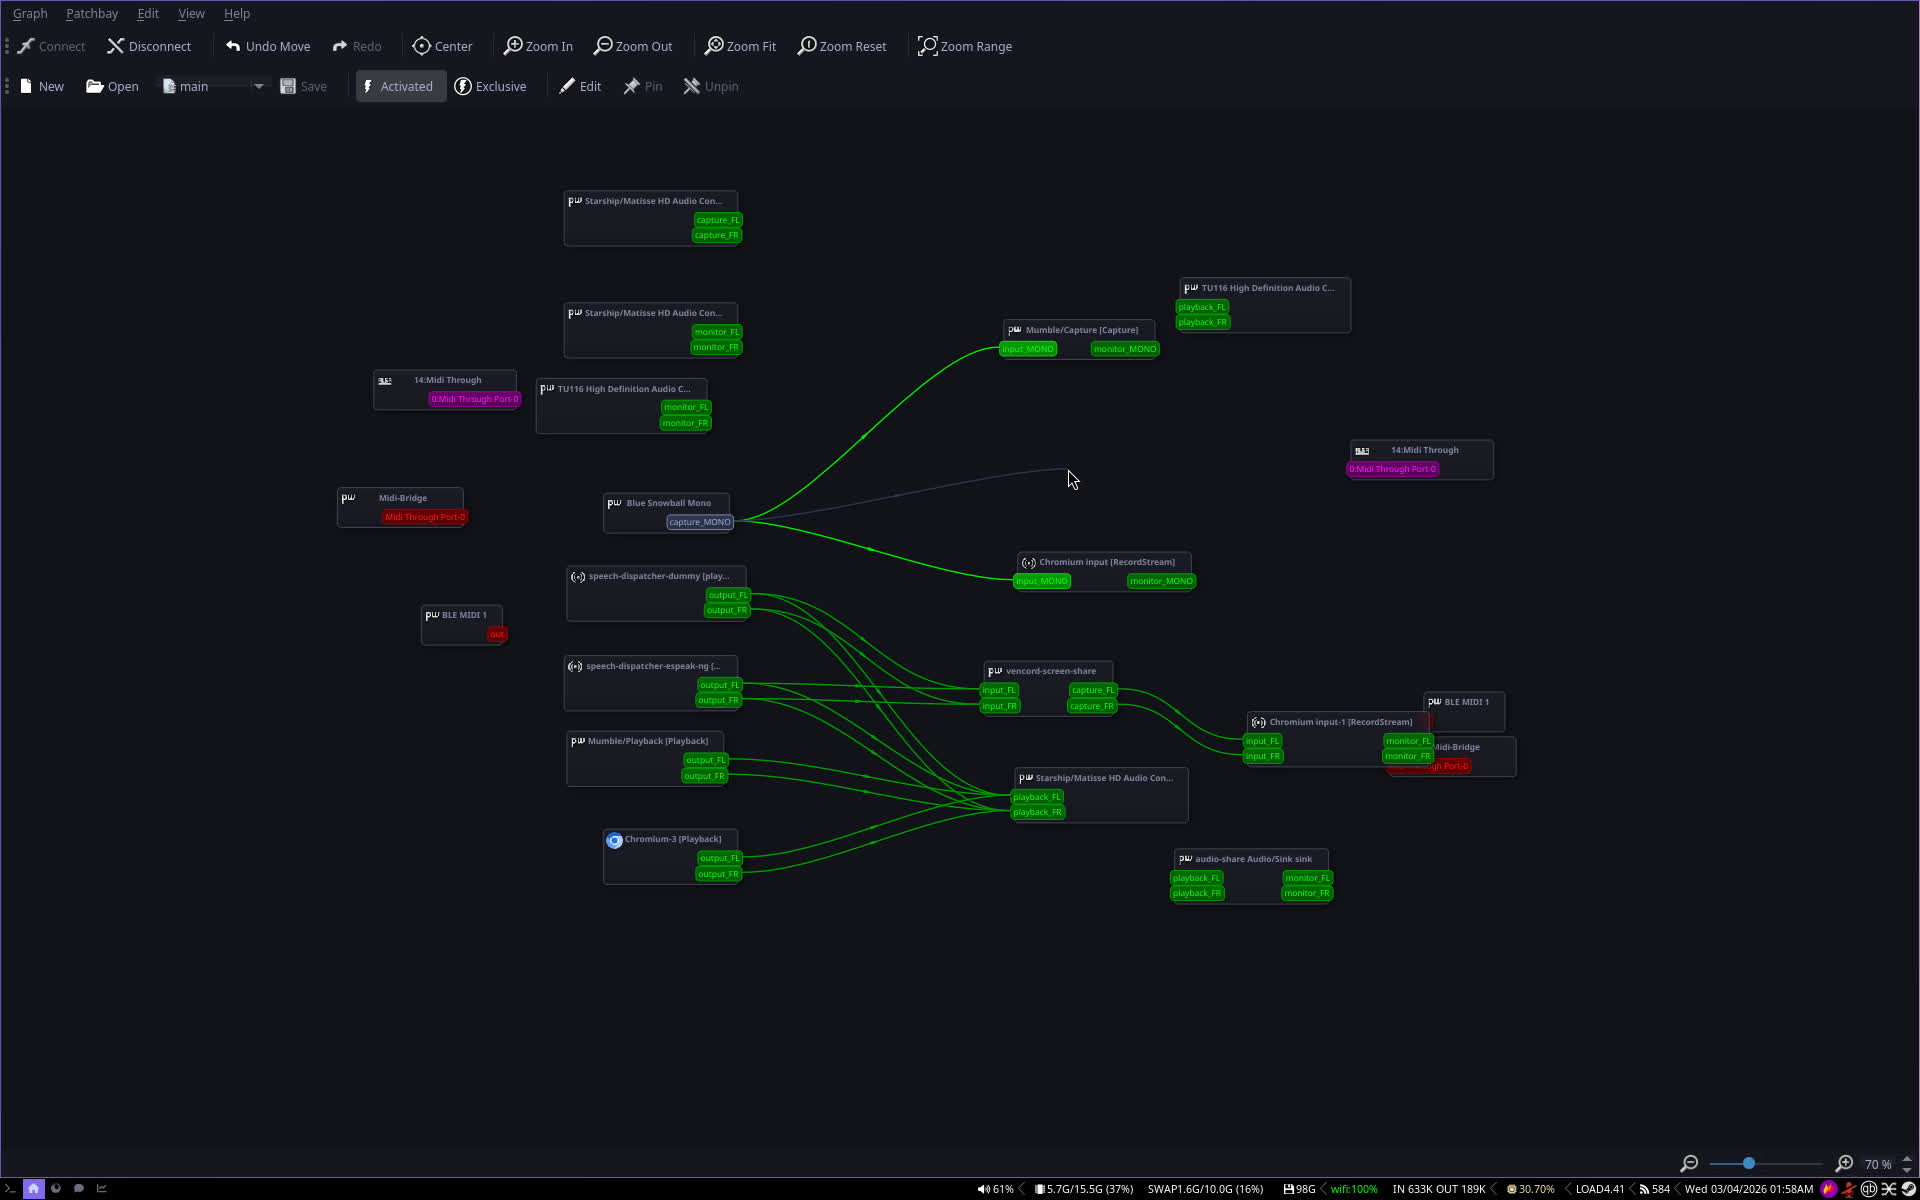
Task: Open the Edit menu
Action: tap(148, 14)
